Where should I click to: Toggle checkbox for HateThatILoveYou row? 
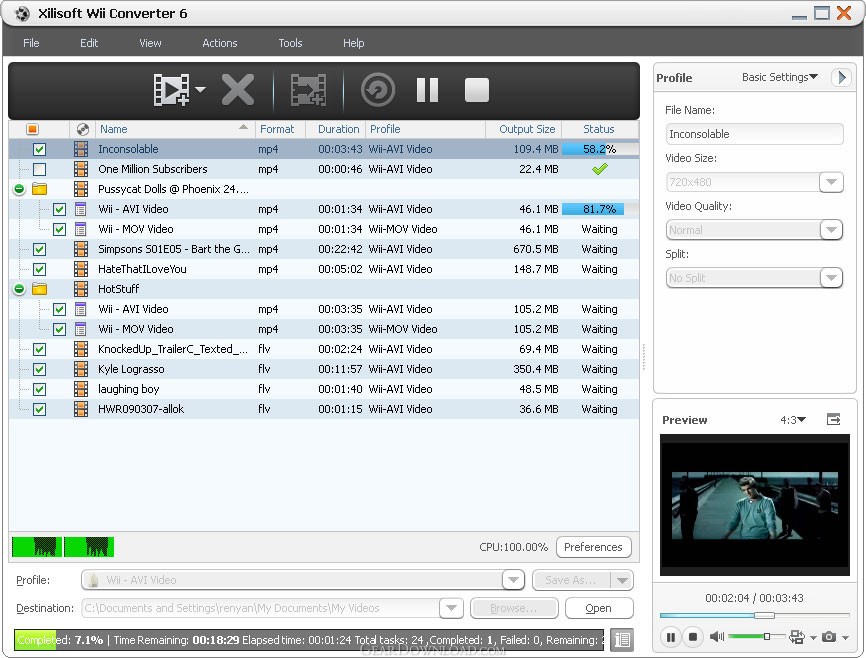pyautogui.click(x=39, y=269)
